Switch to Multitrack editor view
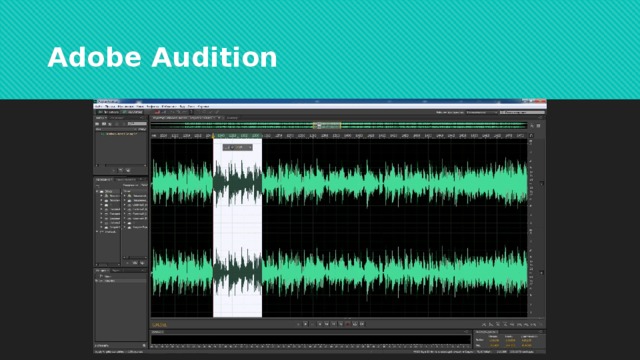Image resolution: width=640 pixels, height=360 pixels. [x=133, y=112]
